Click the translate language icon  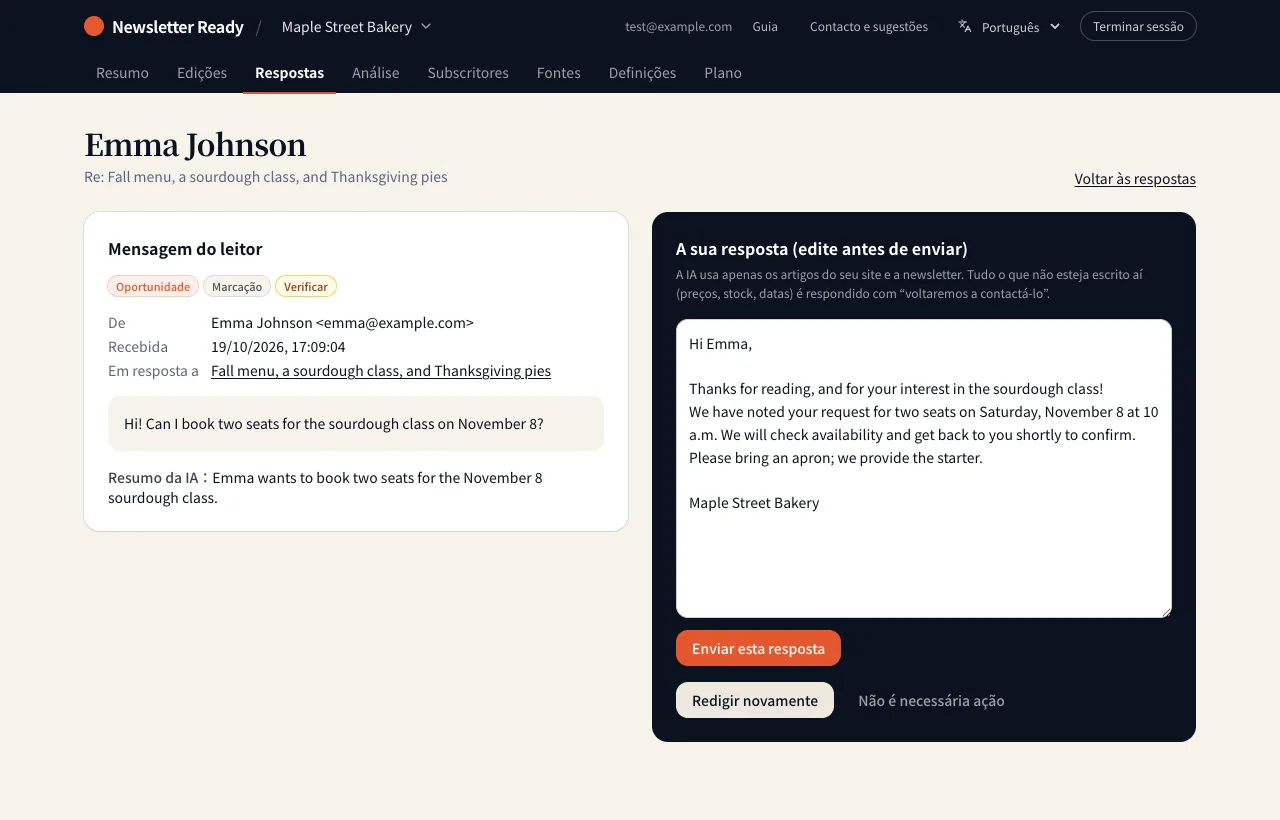pyautogui.click(x=965, y=26)
